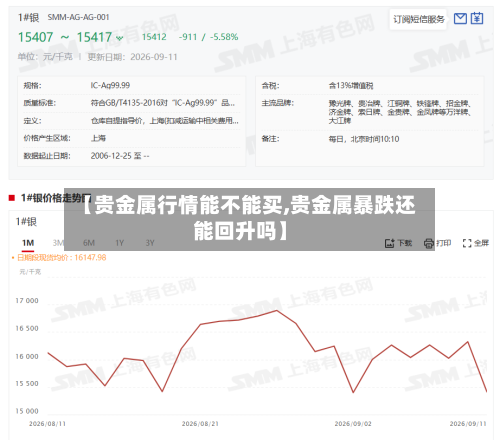Screen dimensions: 500x440
Task: Select the 1Y time range tab
Action: click(x=120, y=243)
